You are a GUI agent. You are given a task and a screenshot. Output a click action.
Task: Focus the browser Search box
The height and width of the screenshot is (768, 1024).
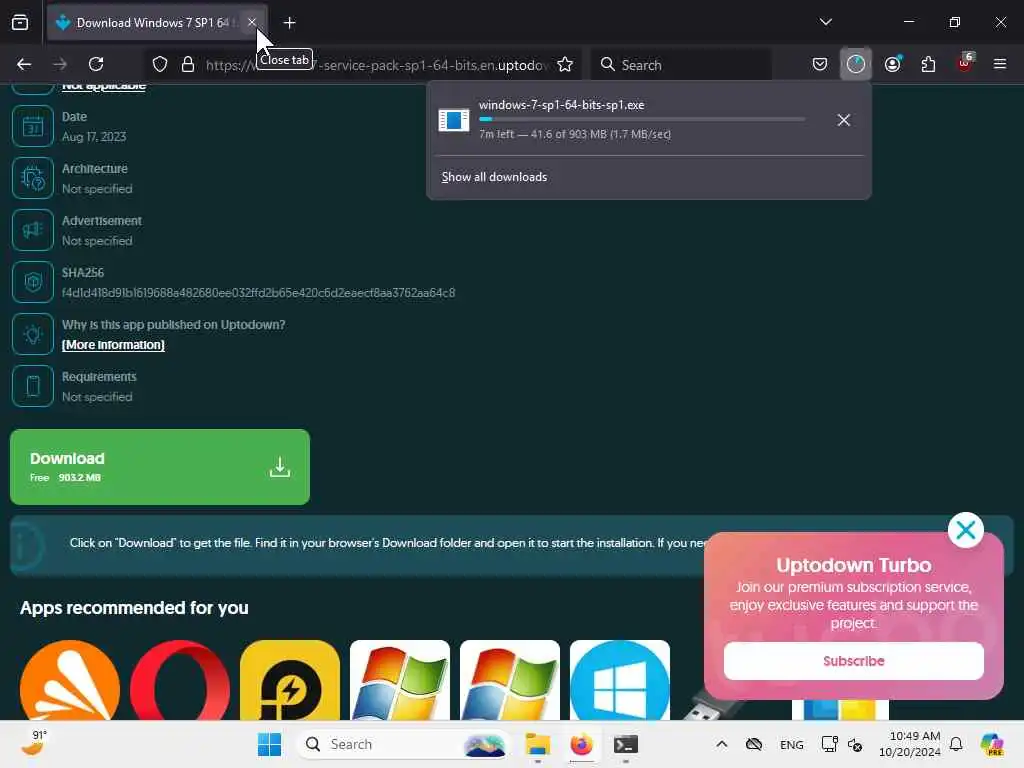pos(681,65)
